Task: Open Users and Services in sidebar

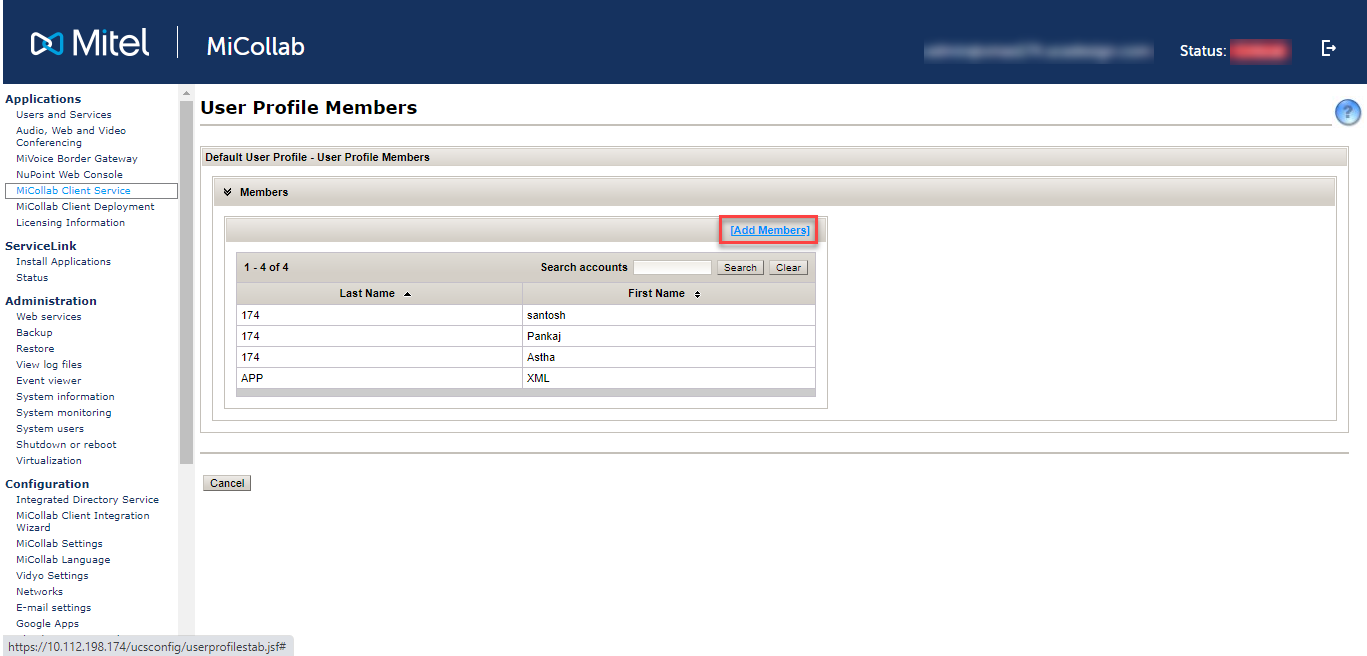Action: click(64, 115)
